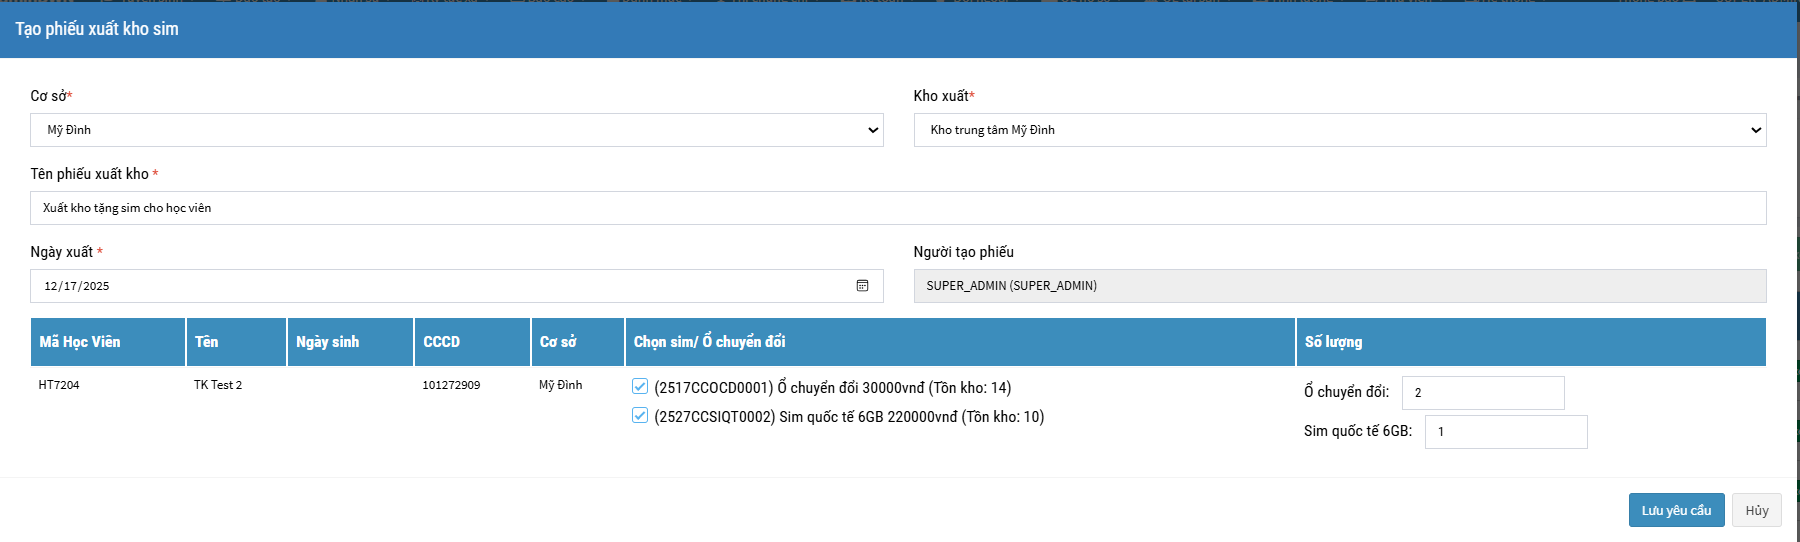This screenshot has height=542, width=1800.
Task: Toggle the Sim quốc tế 6GB checkbox
Action: [640, 416]
